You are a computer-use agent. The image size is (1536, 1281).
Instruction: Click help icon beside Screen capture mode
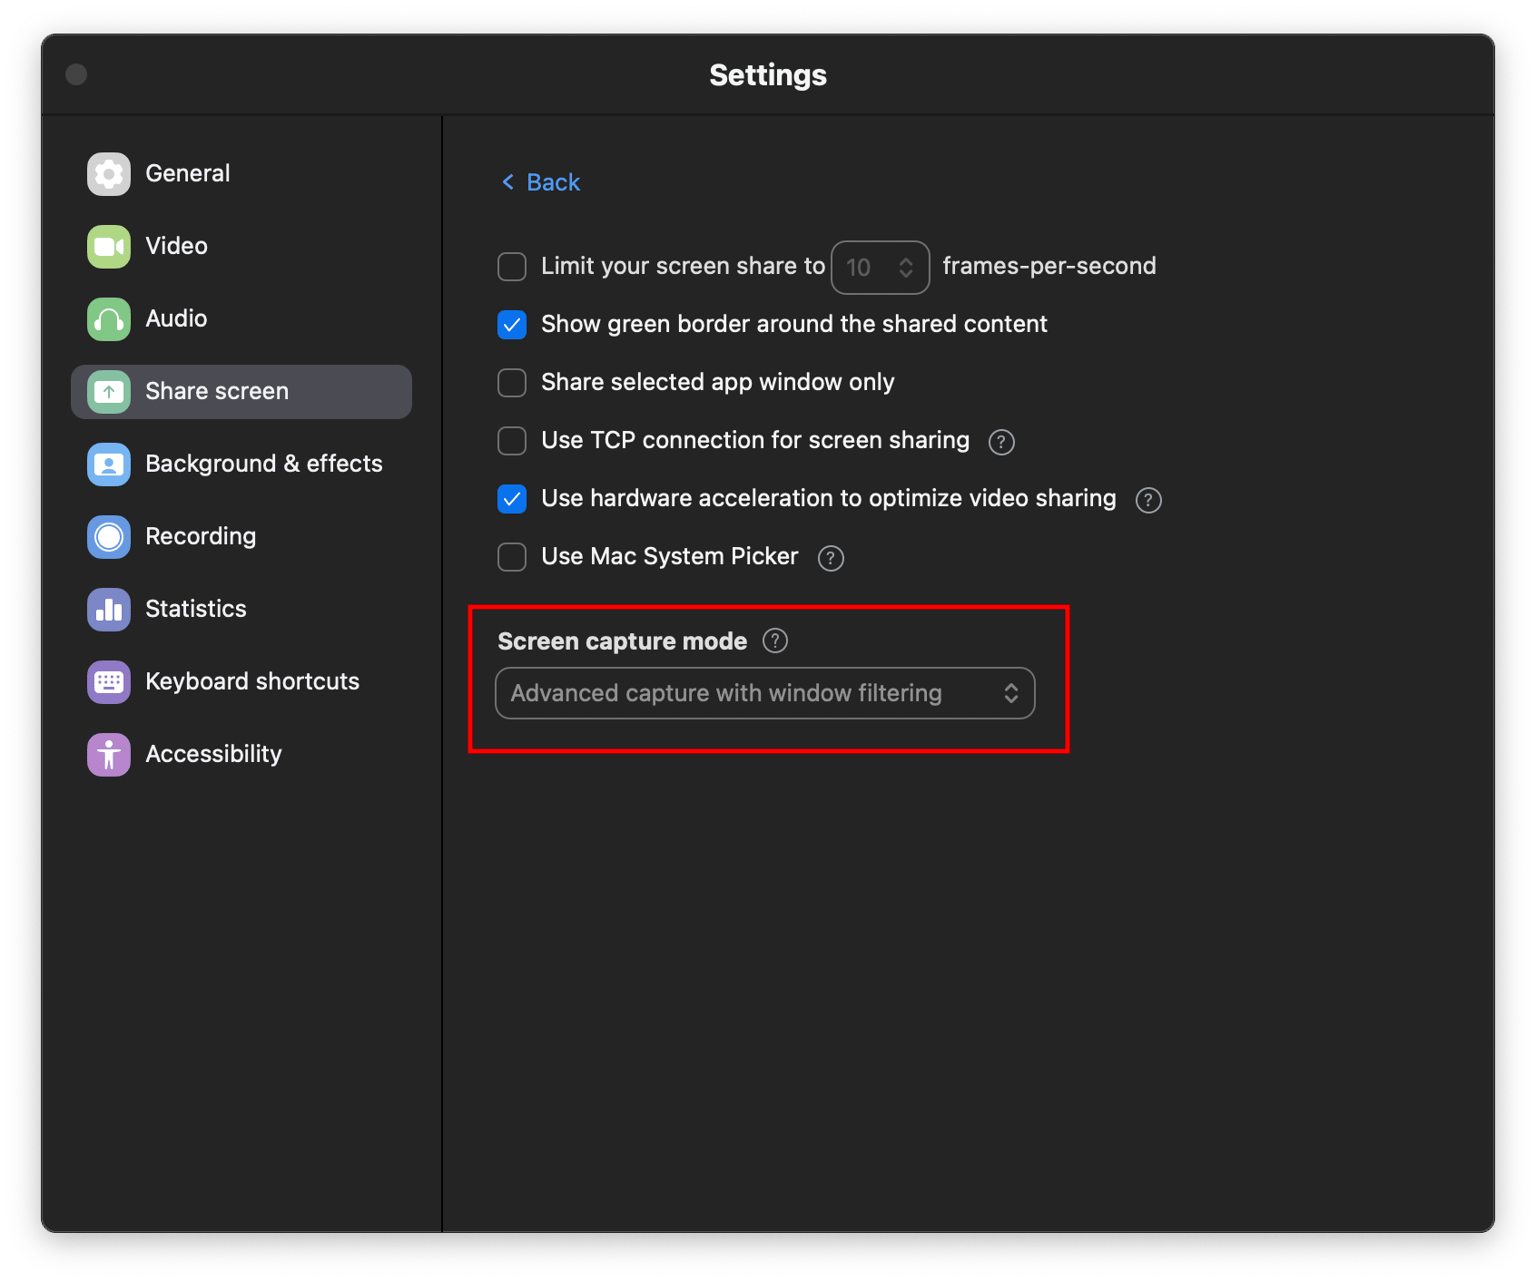click(775, 641)
